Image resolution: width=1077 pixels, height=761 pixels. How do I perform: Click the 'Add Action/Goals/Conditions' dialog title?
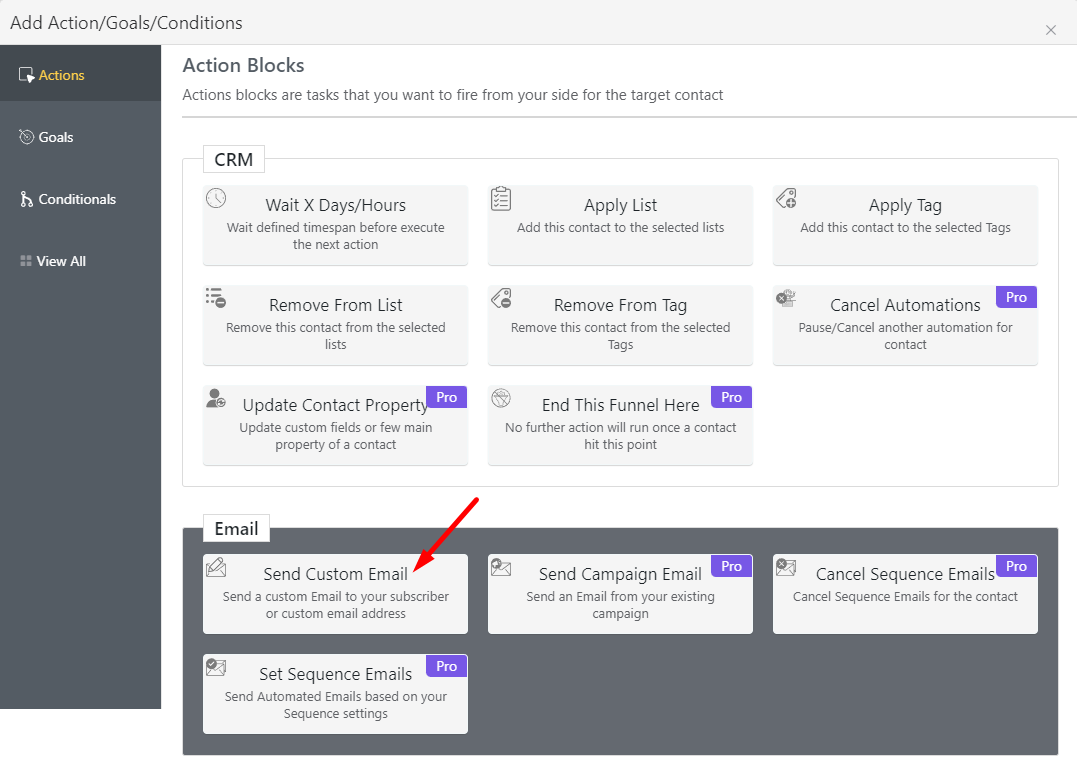(126, 23)
